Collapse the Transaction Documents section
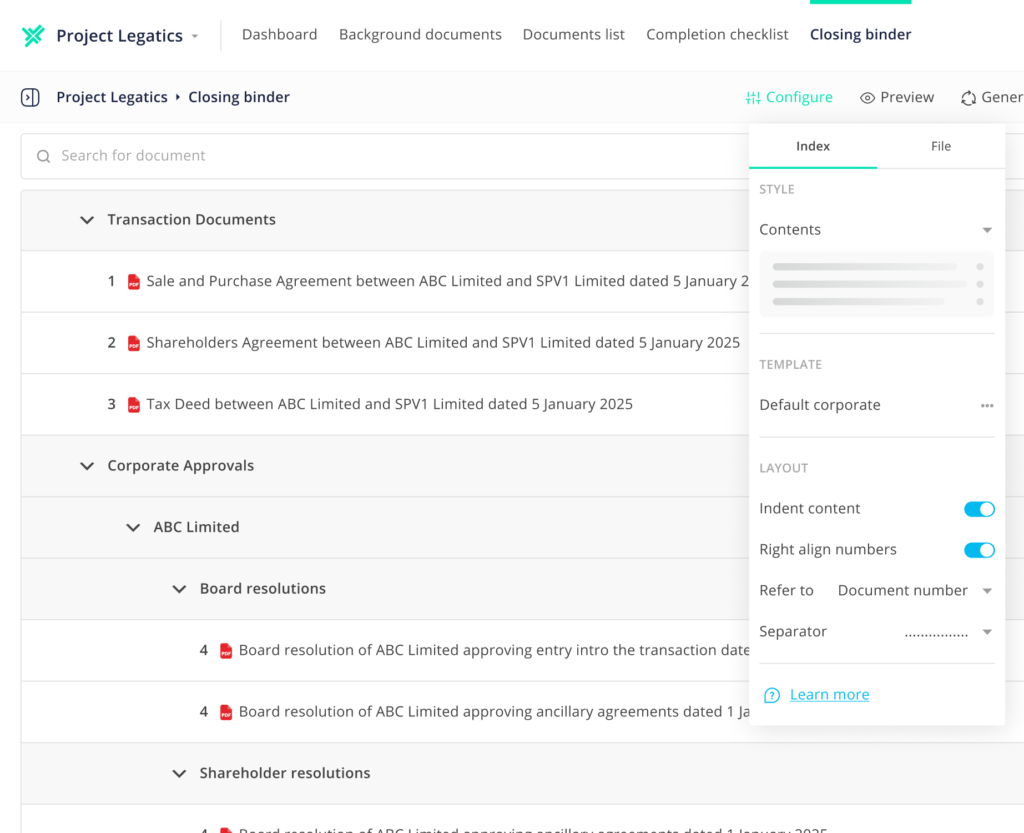 tap(87, 220)
